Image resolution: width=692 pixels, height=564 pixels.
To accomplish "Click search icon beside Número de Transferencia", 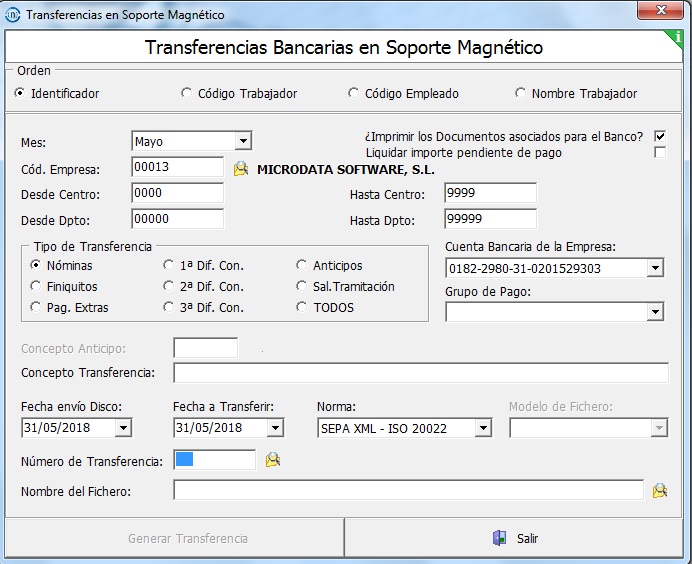I will 272,460.
